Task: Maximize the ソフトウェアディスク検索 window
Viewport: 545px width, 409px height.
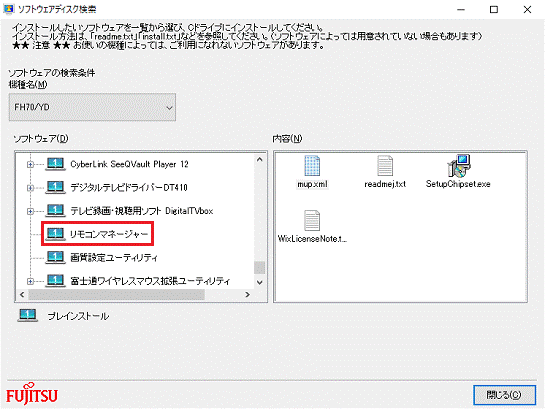Action: [494, 9]
